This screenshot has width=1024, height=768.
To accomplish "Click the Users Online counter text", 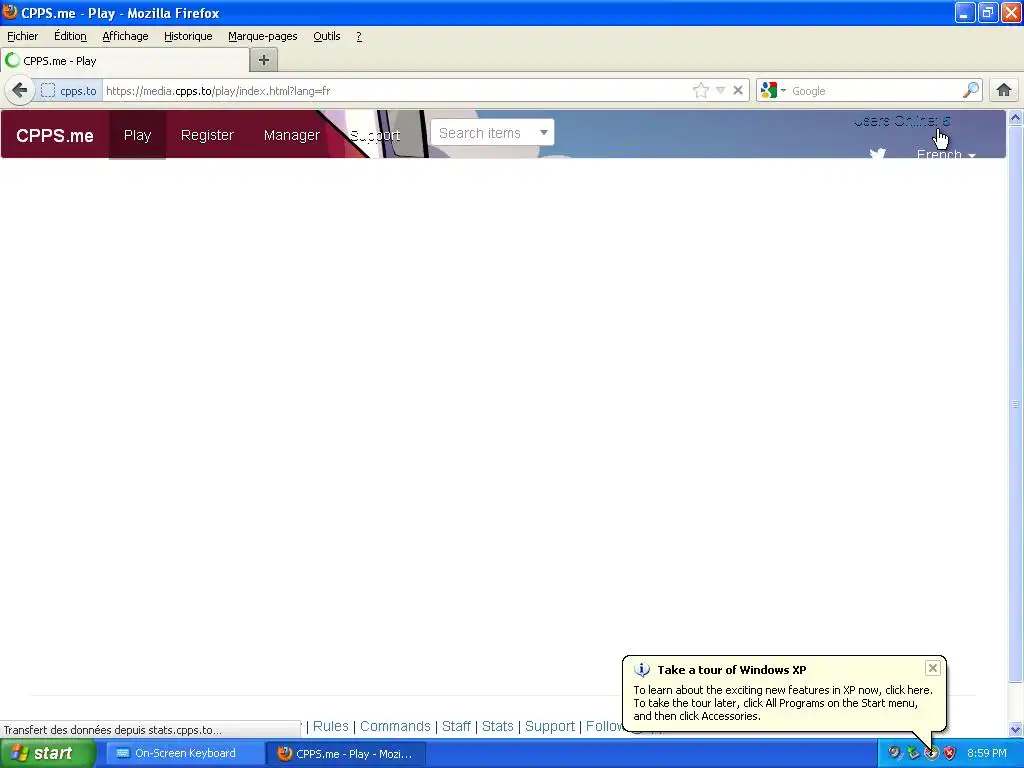I will point(902,121).
